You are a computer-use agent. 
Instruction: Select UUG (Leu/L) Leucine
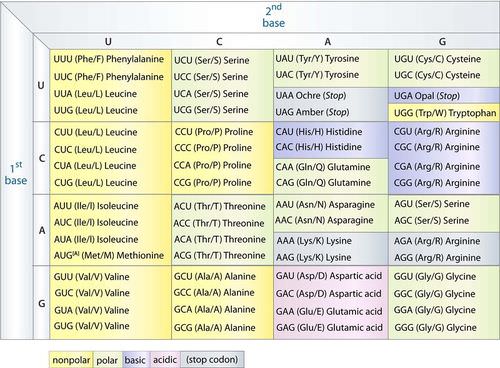pos(95,110)
